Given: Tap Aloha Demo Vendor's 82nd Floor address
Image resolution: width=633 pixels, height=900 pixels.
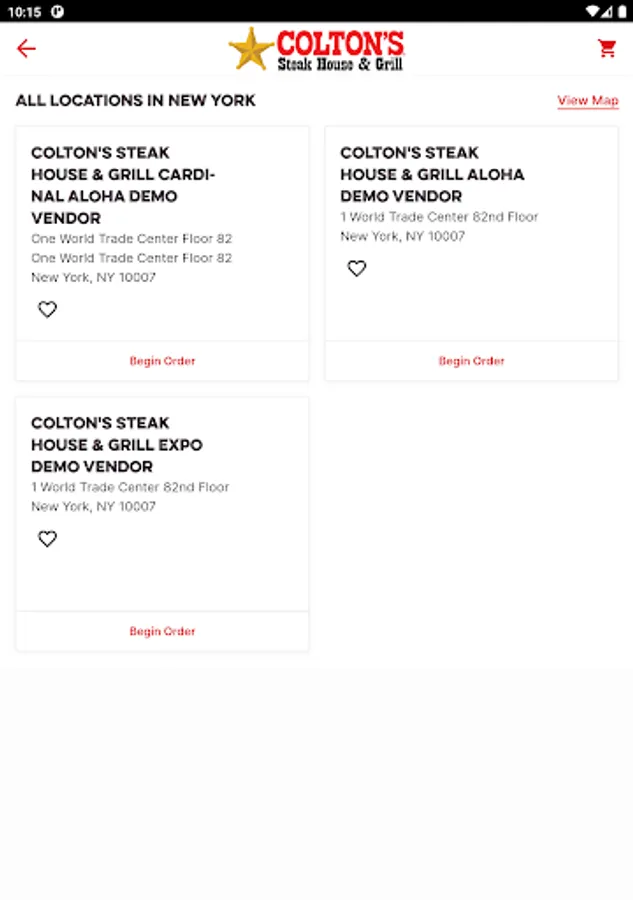Looking at the screenshot, I should coord(439,217).
